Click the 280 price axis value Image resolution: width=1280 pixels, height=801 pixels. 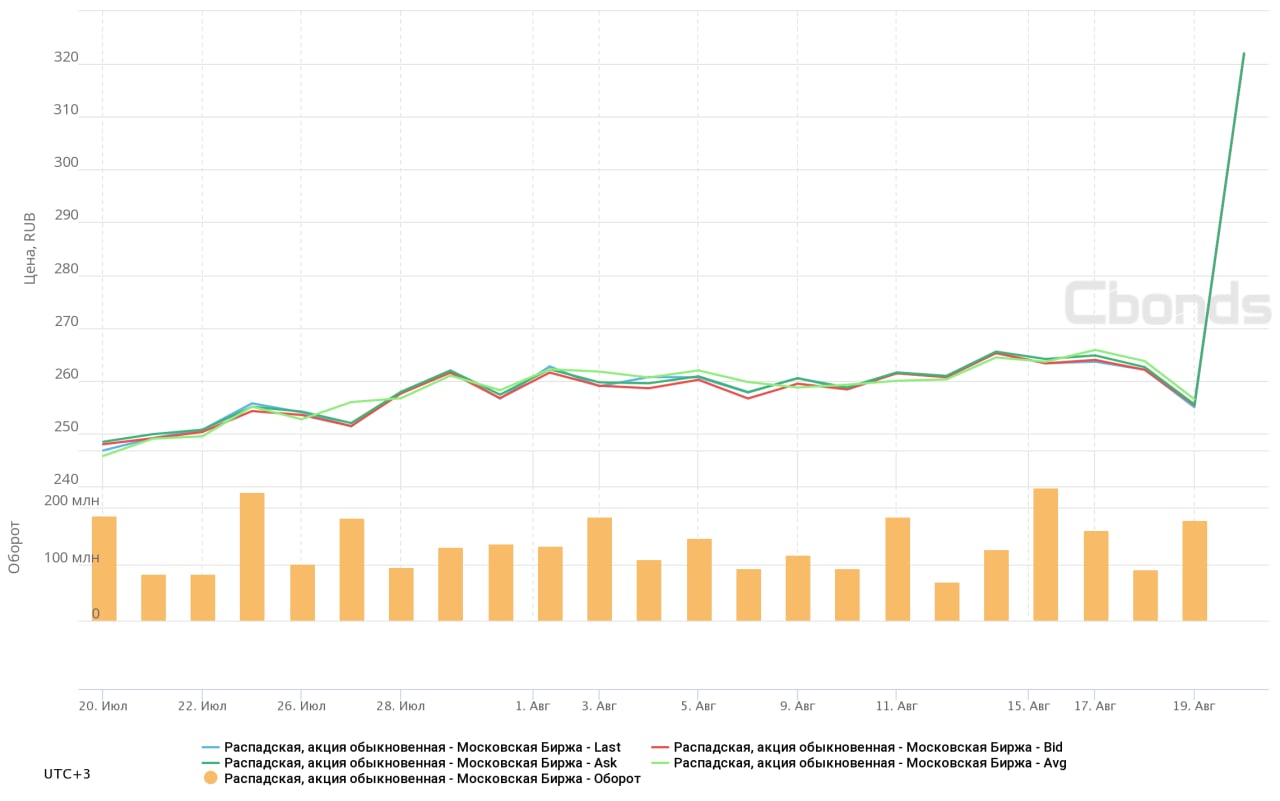pyautogui.click(x=66, y=269)
